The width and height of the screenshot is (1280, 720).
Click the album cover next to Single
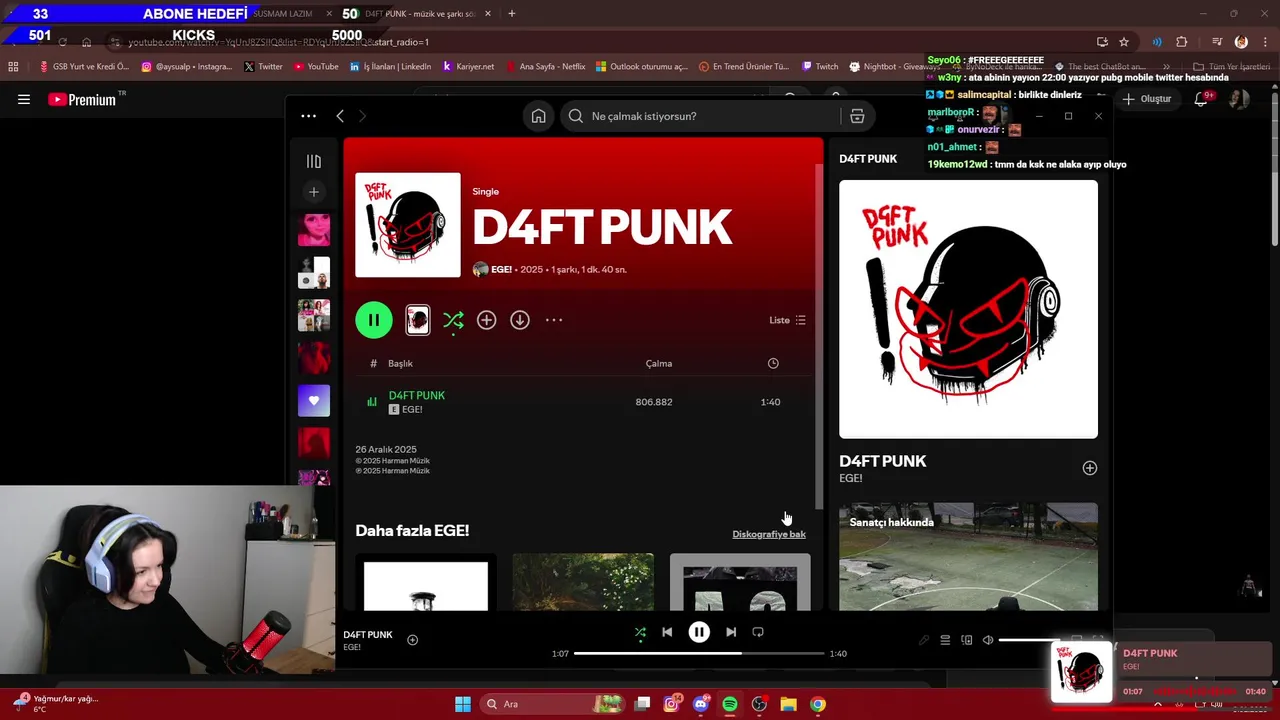click(x=408, y=225)
